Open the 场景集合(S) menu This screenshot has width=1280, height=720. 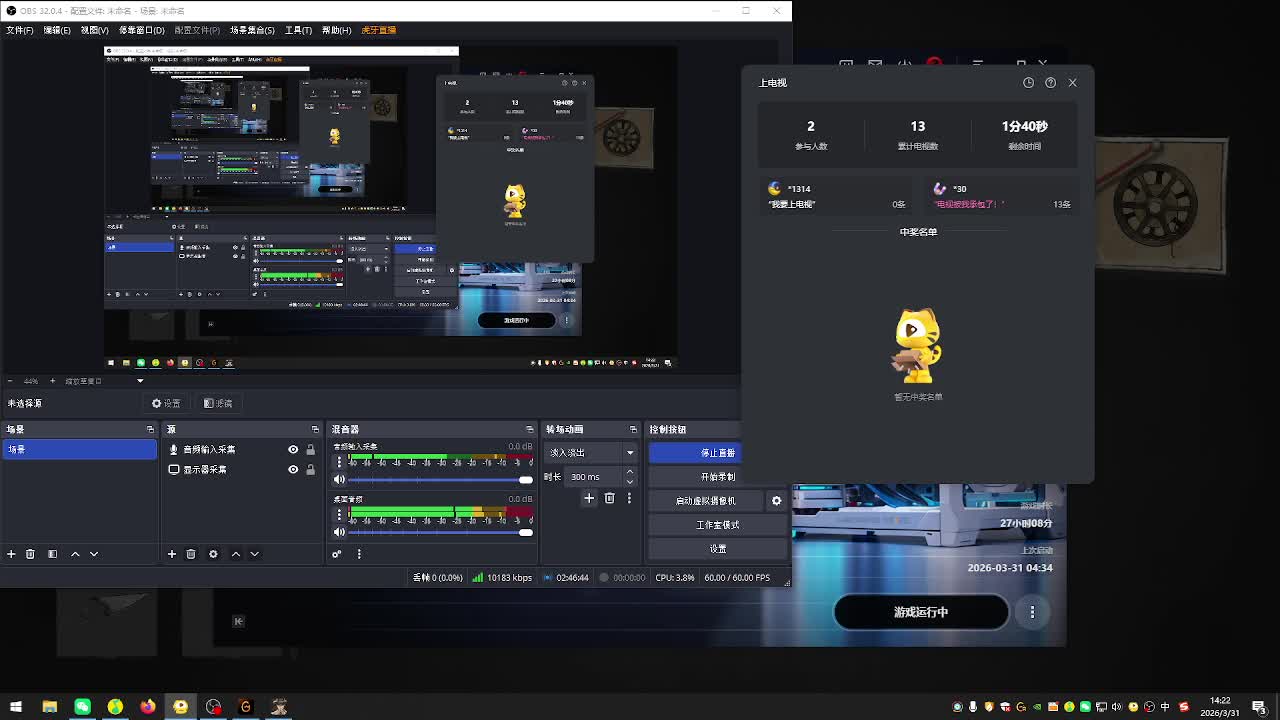252,30
